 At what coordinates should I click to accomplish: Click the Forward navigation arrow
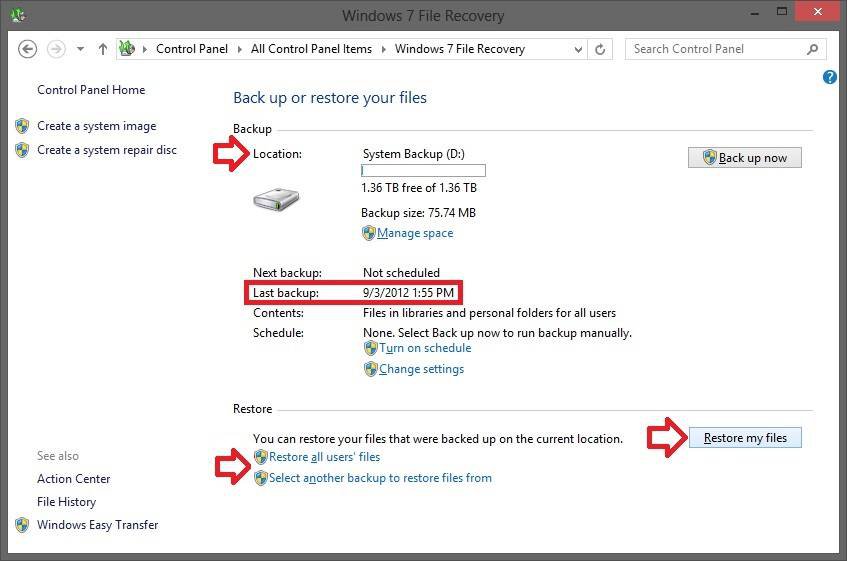[x=56, y=49]
